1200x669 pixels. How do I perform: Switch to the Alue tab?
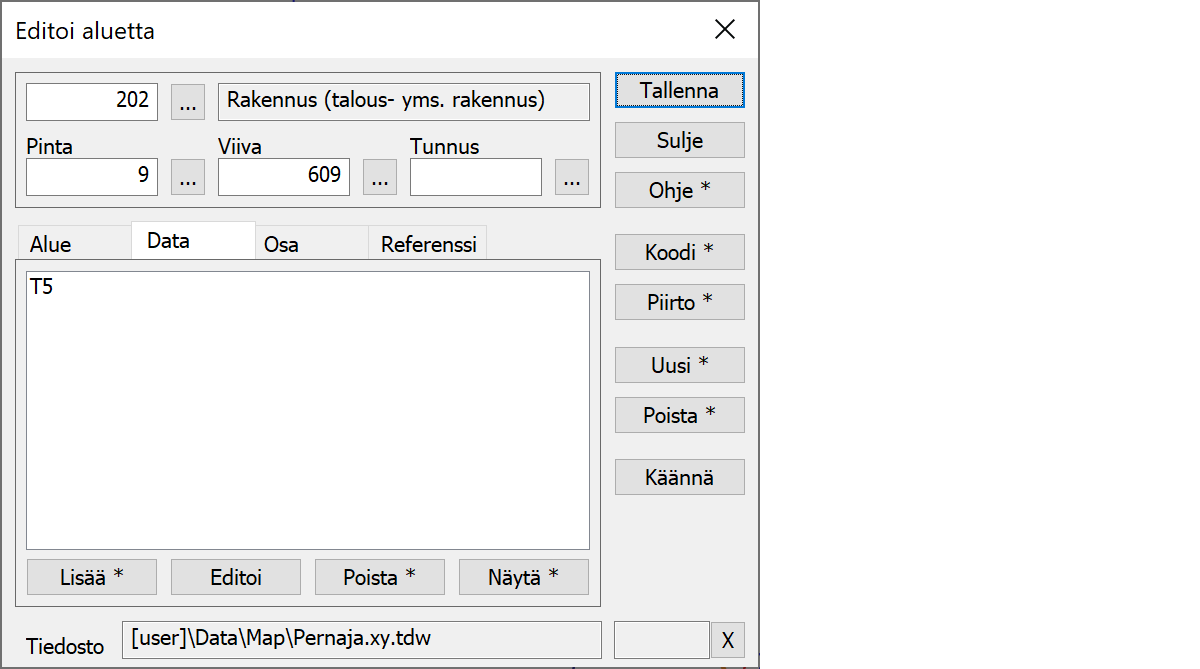[x=51, y=245]
